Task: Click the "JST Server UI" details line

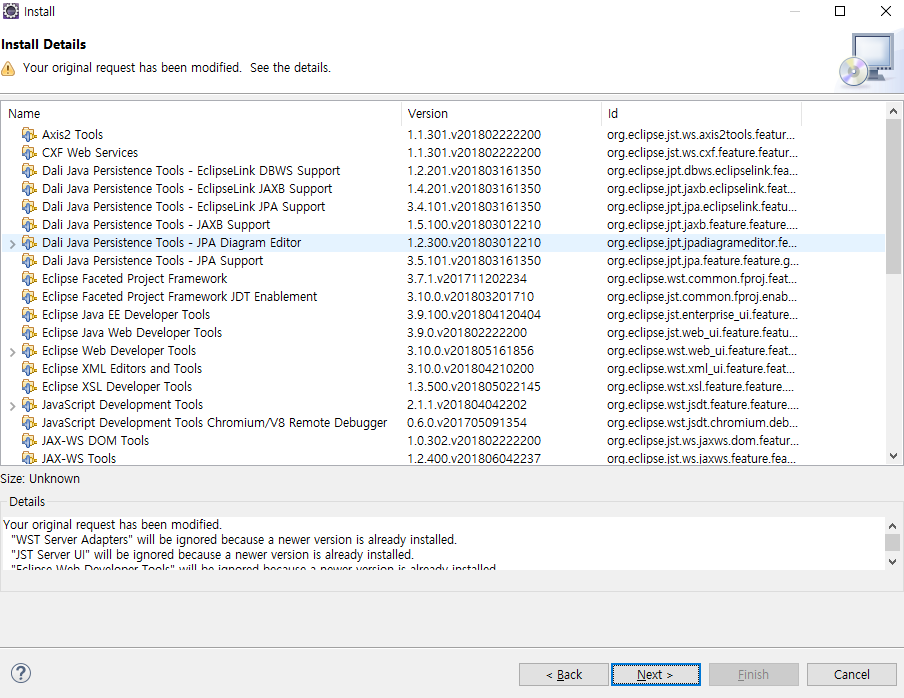Action: tap(213, 554)
